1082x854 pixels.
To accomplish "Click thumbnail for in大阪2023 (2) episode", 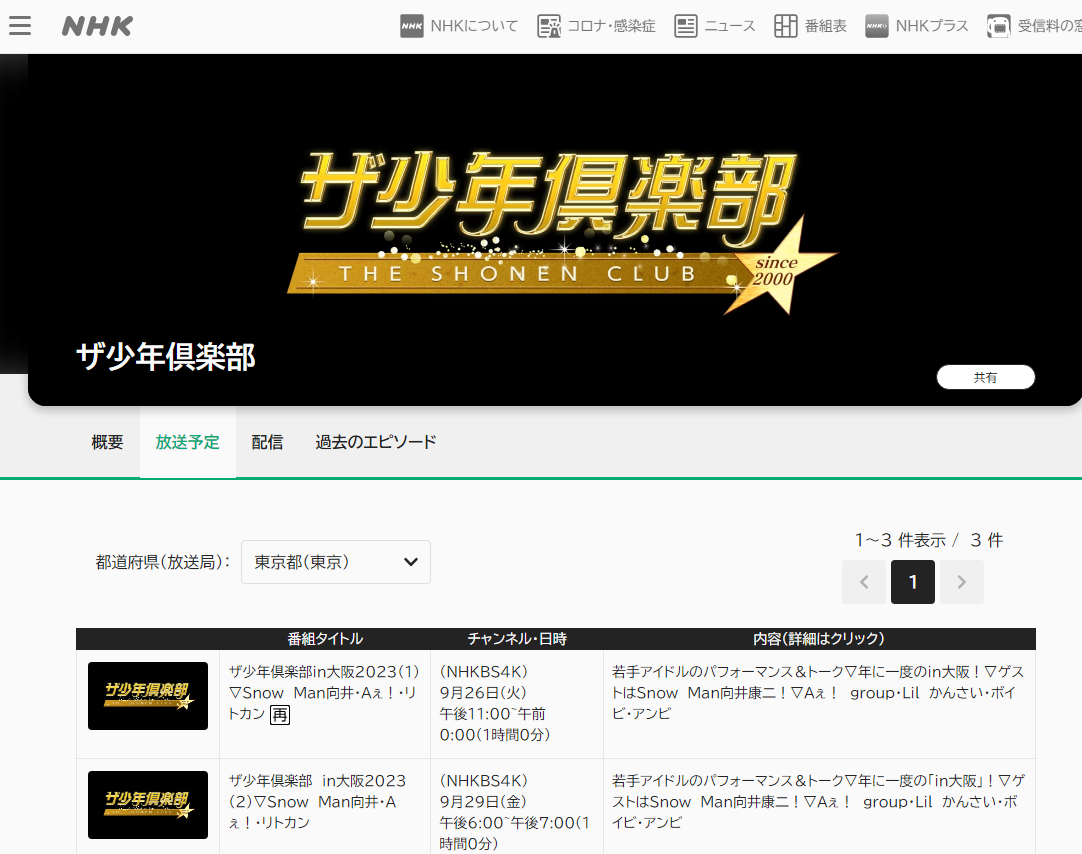I will tap(148, 805).
